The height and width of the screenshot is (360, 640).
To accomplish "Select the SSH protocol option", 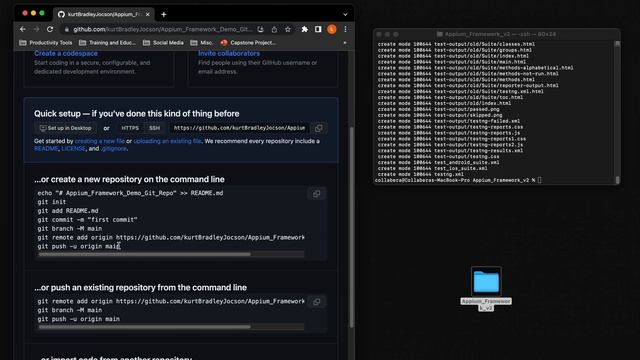I will click(154, 128).
